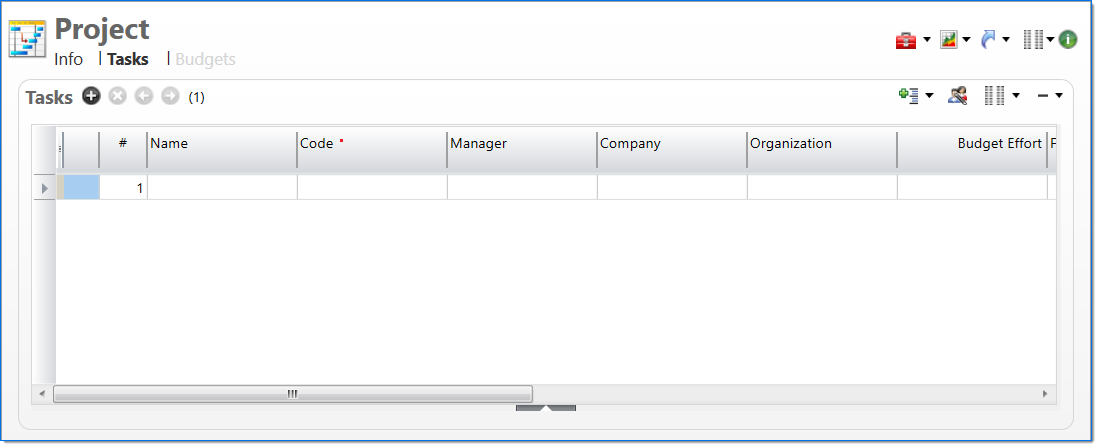This screenshot has width=1098, height=447.
Task: Open the assign resources people icon
Action: 958,95
